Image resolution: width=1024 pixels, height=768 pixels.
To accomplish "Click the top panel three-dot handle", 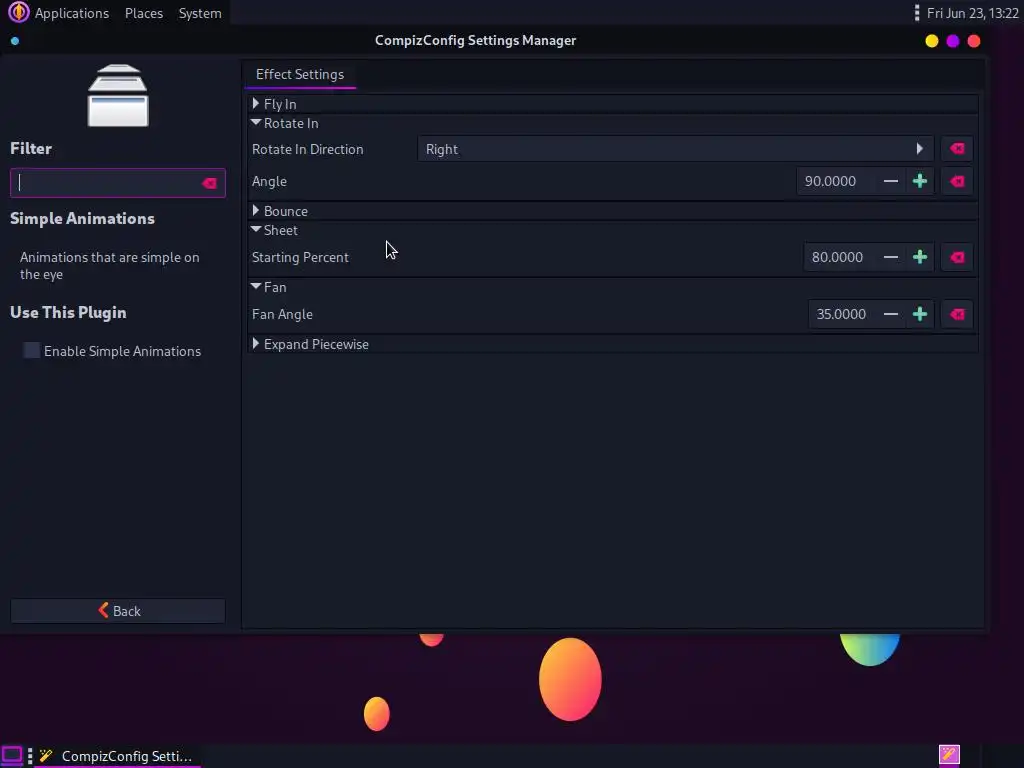I will click(x=916, y=13).
